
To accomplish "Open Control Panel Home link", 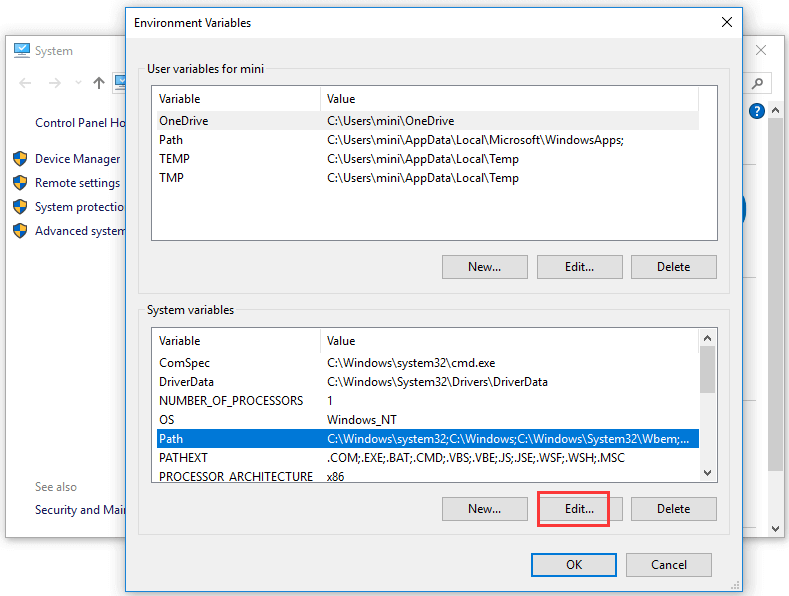I will (80, 123).
